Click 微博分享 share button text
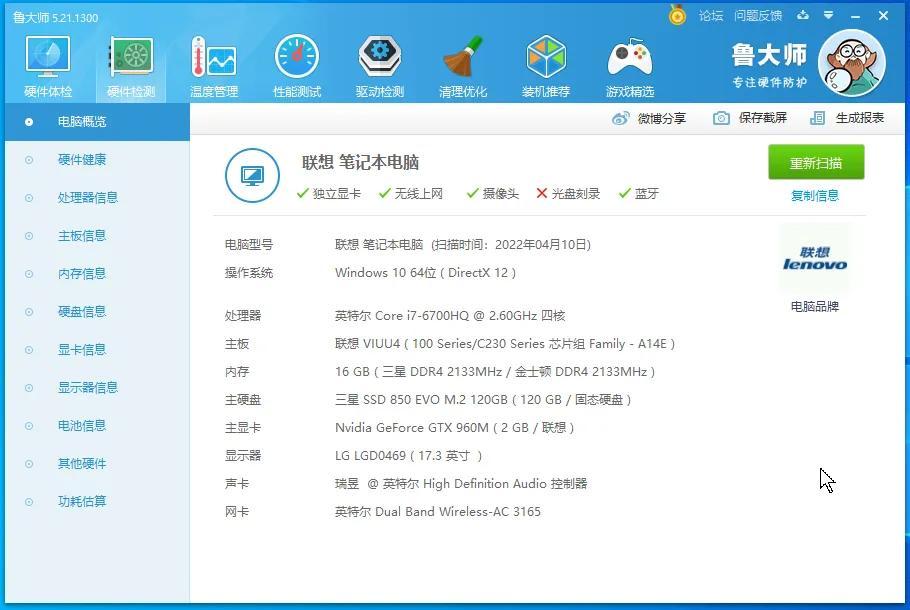 tap(662, 118)
